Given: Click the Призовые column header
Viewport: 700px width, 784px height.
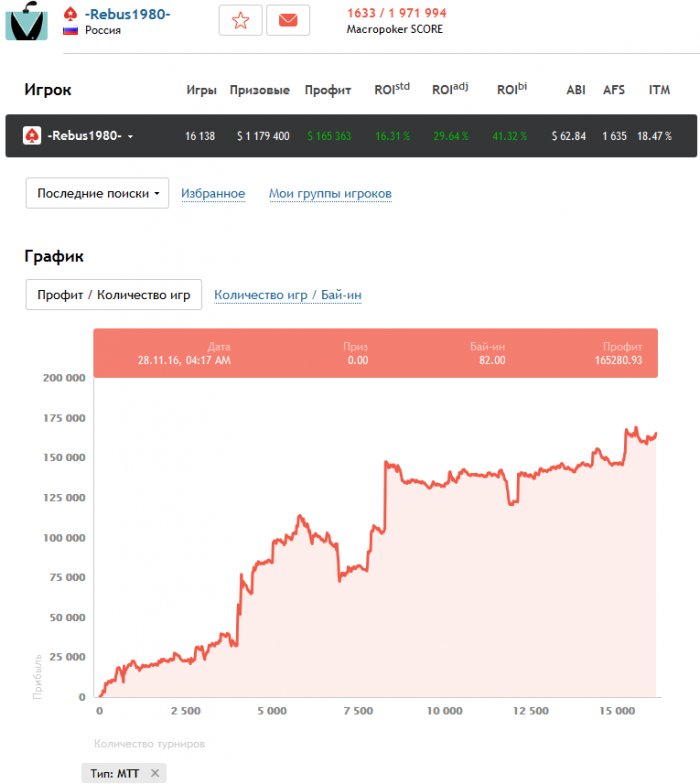Looking at the screenshot, I should pyautogui.click(x=260, y=90).
